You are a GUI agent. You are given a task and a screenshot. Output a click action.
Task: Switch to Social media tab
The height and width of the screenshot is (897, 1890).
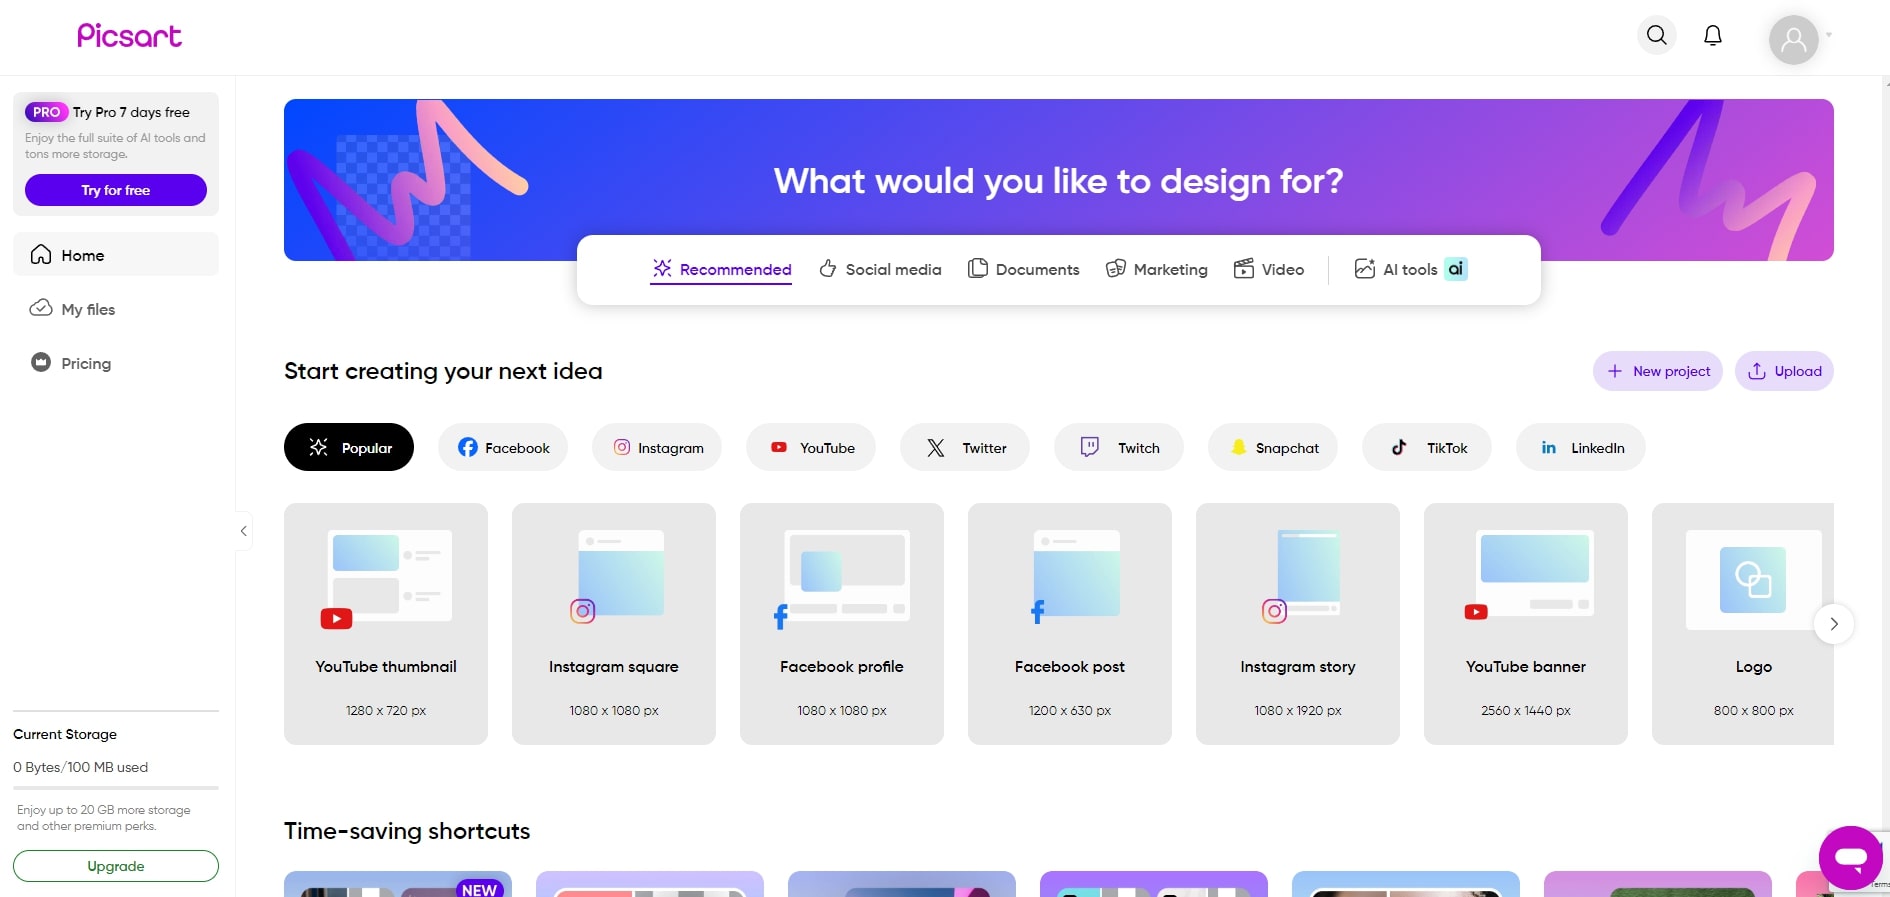(880, 269)
